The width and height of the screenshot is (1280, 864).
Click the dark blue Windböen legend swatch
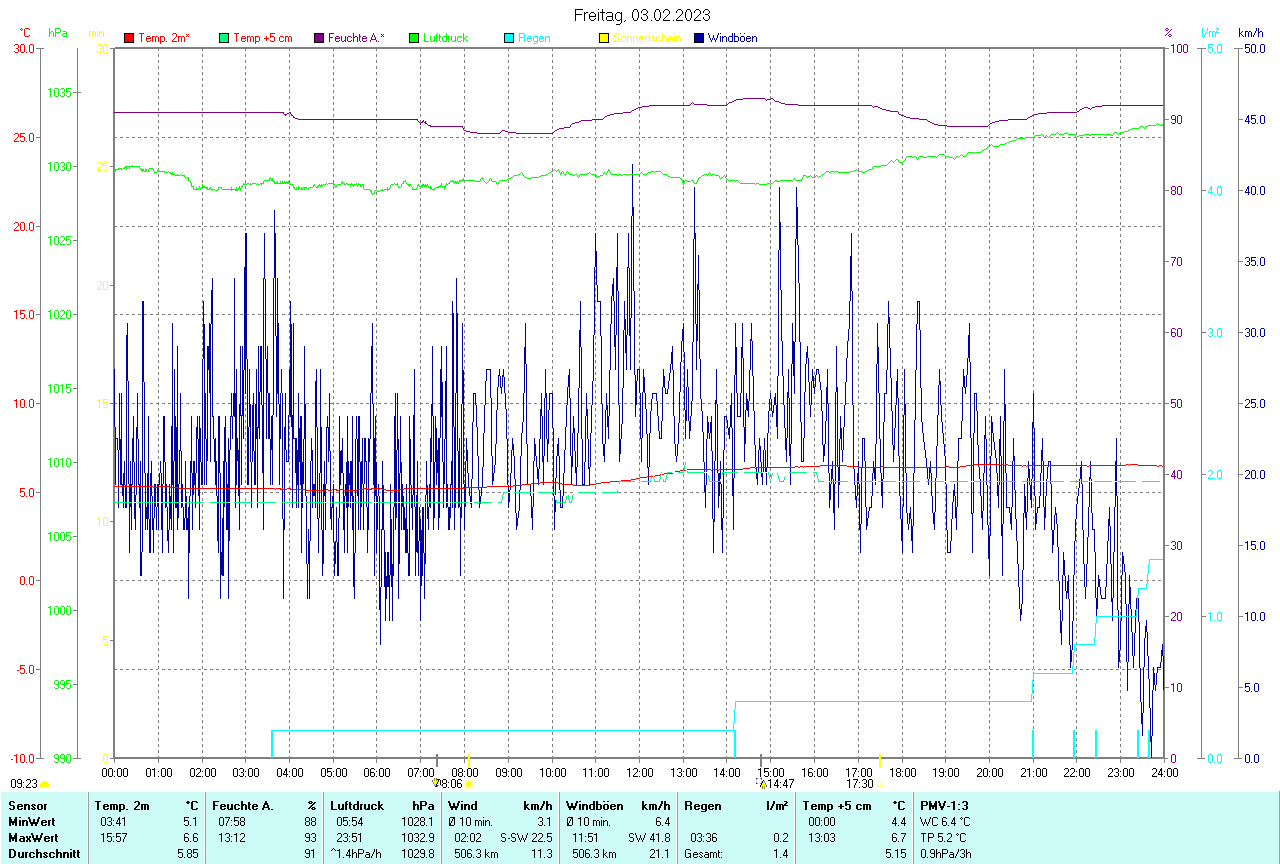coord(699,38)
